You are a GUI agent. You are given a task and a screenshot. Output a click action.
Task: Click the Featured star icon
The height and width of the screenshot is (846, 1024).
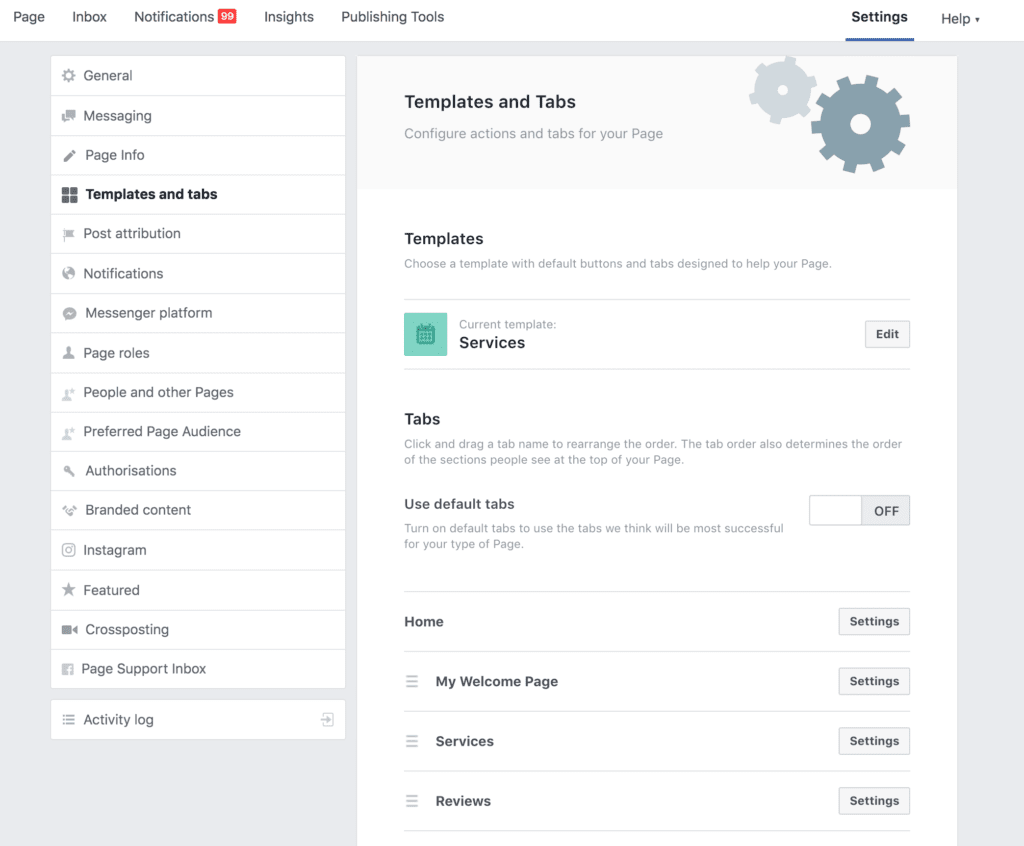[x=67, y=590]
